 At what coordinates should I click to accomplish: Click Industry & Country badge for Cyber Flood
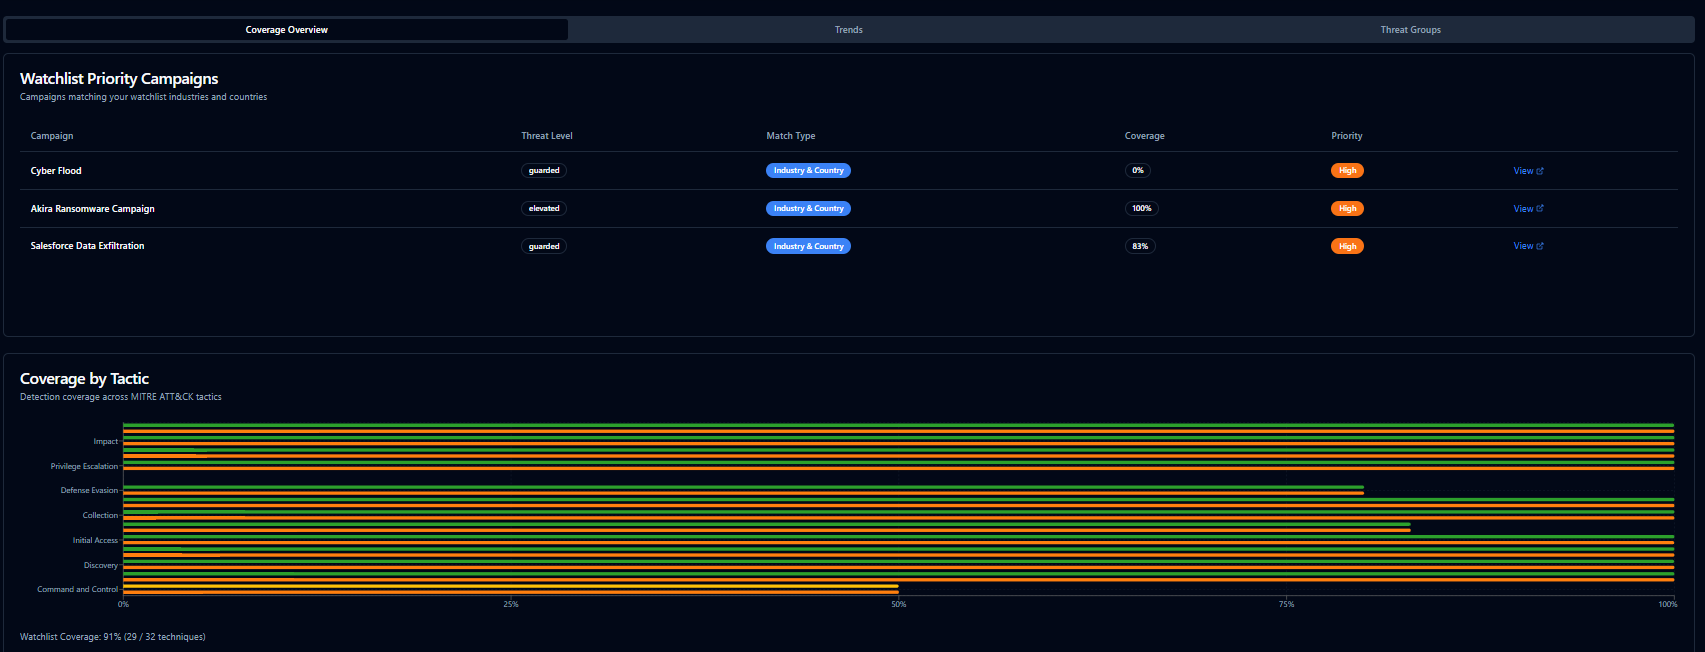click(808, 171)
